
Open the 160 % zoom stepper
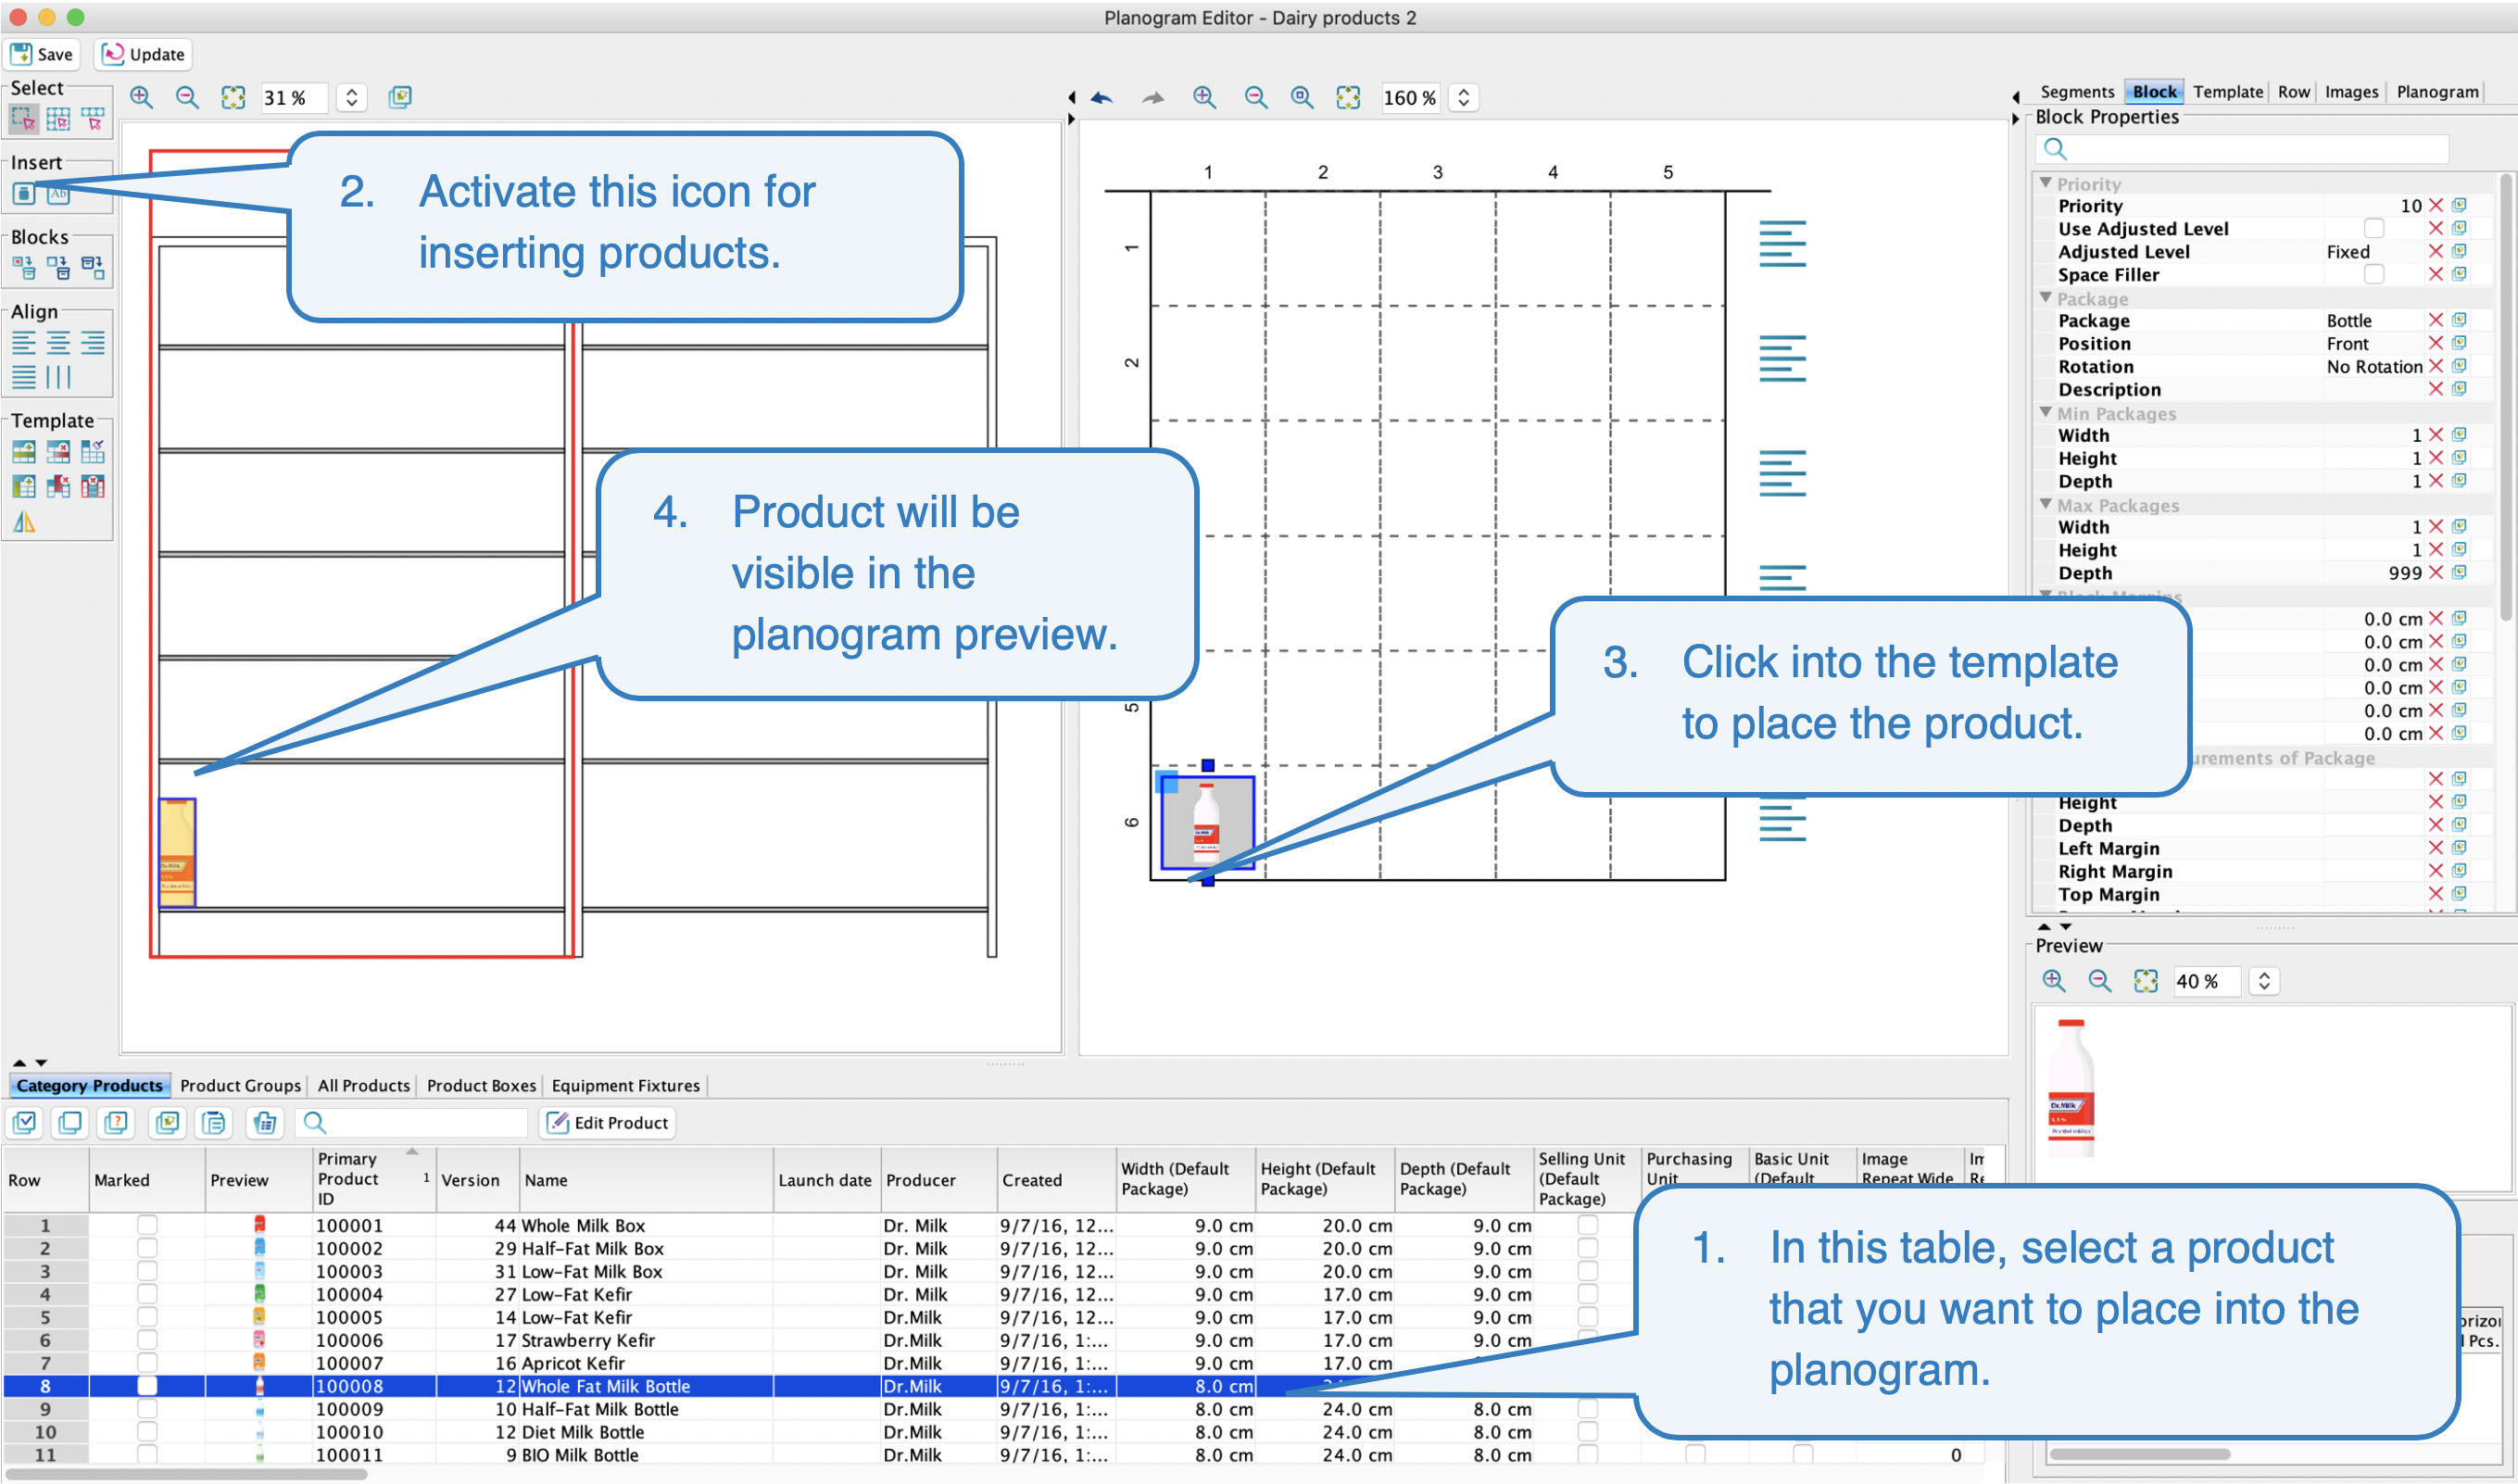coord(1464,97)
